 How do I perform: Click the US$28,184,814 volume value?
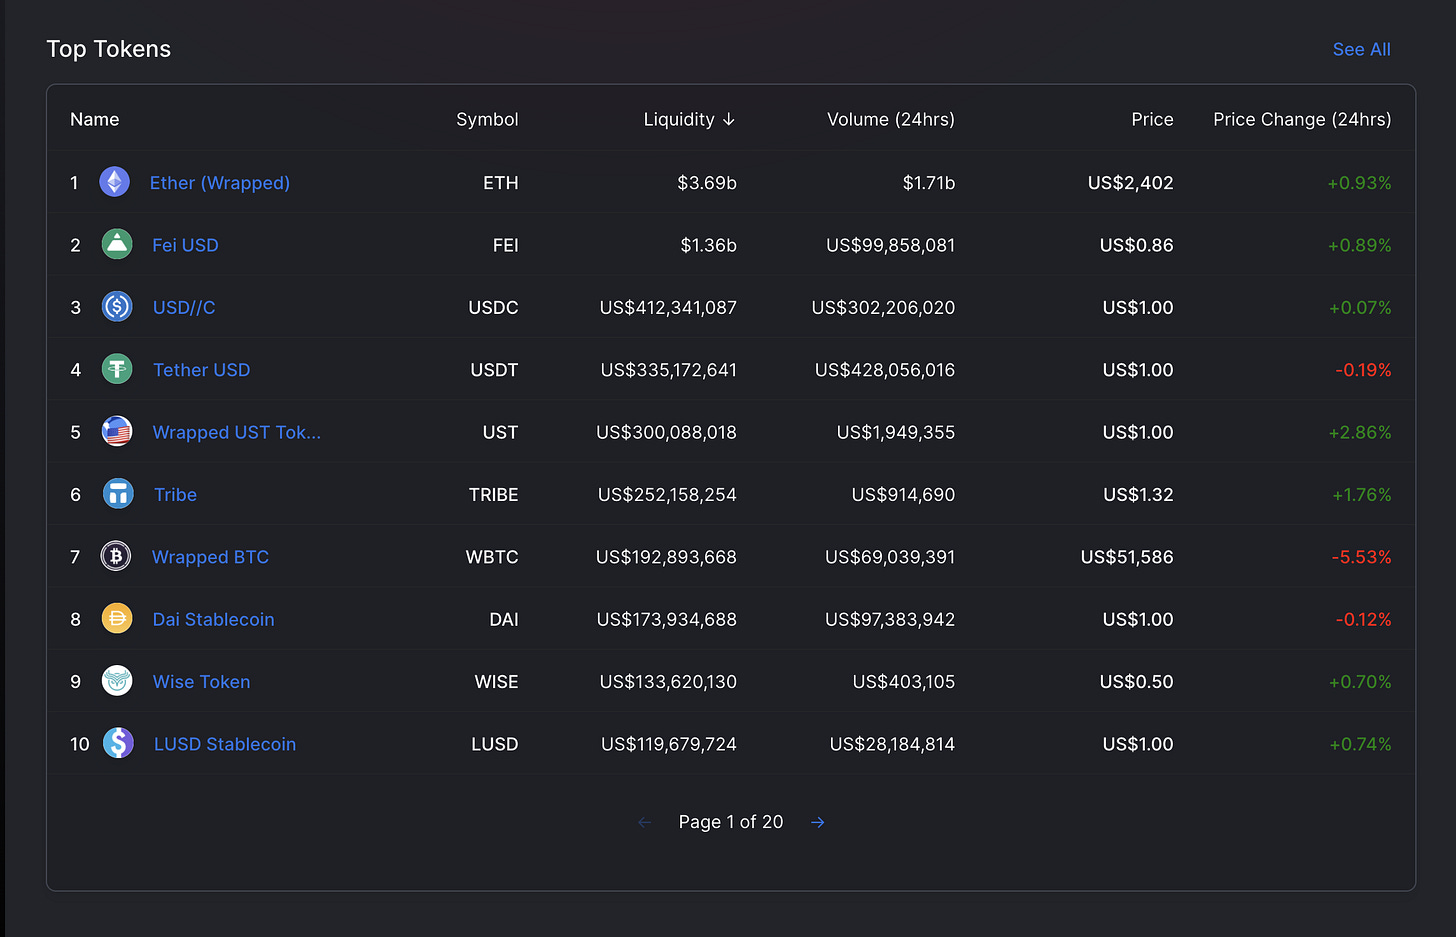pos(892,744)
